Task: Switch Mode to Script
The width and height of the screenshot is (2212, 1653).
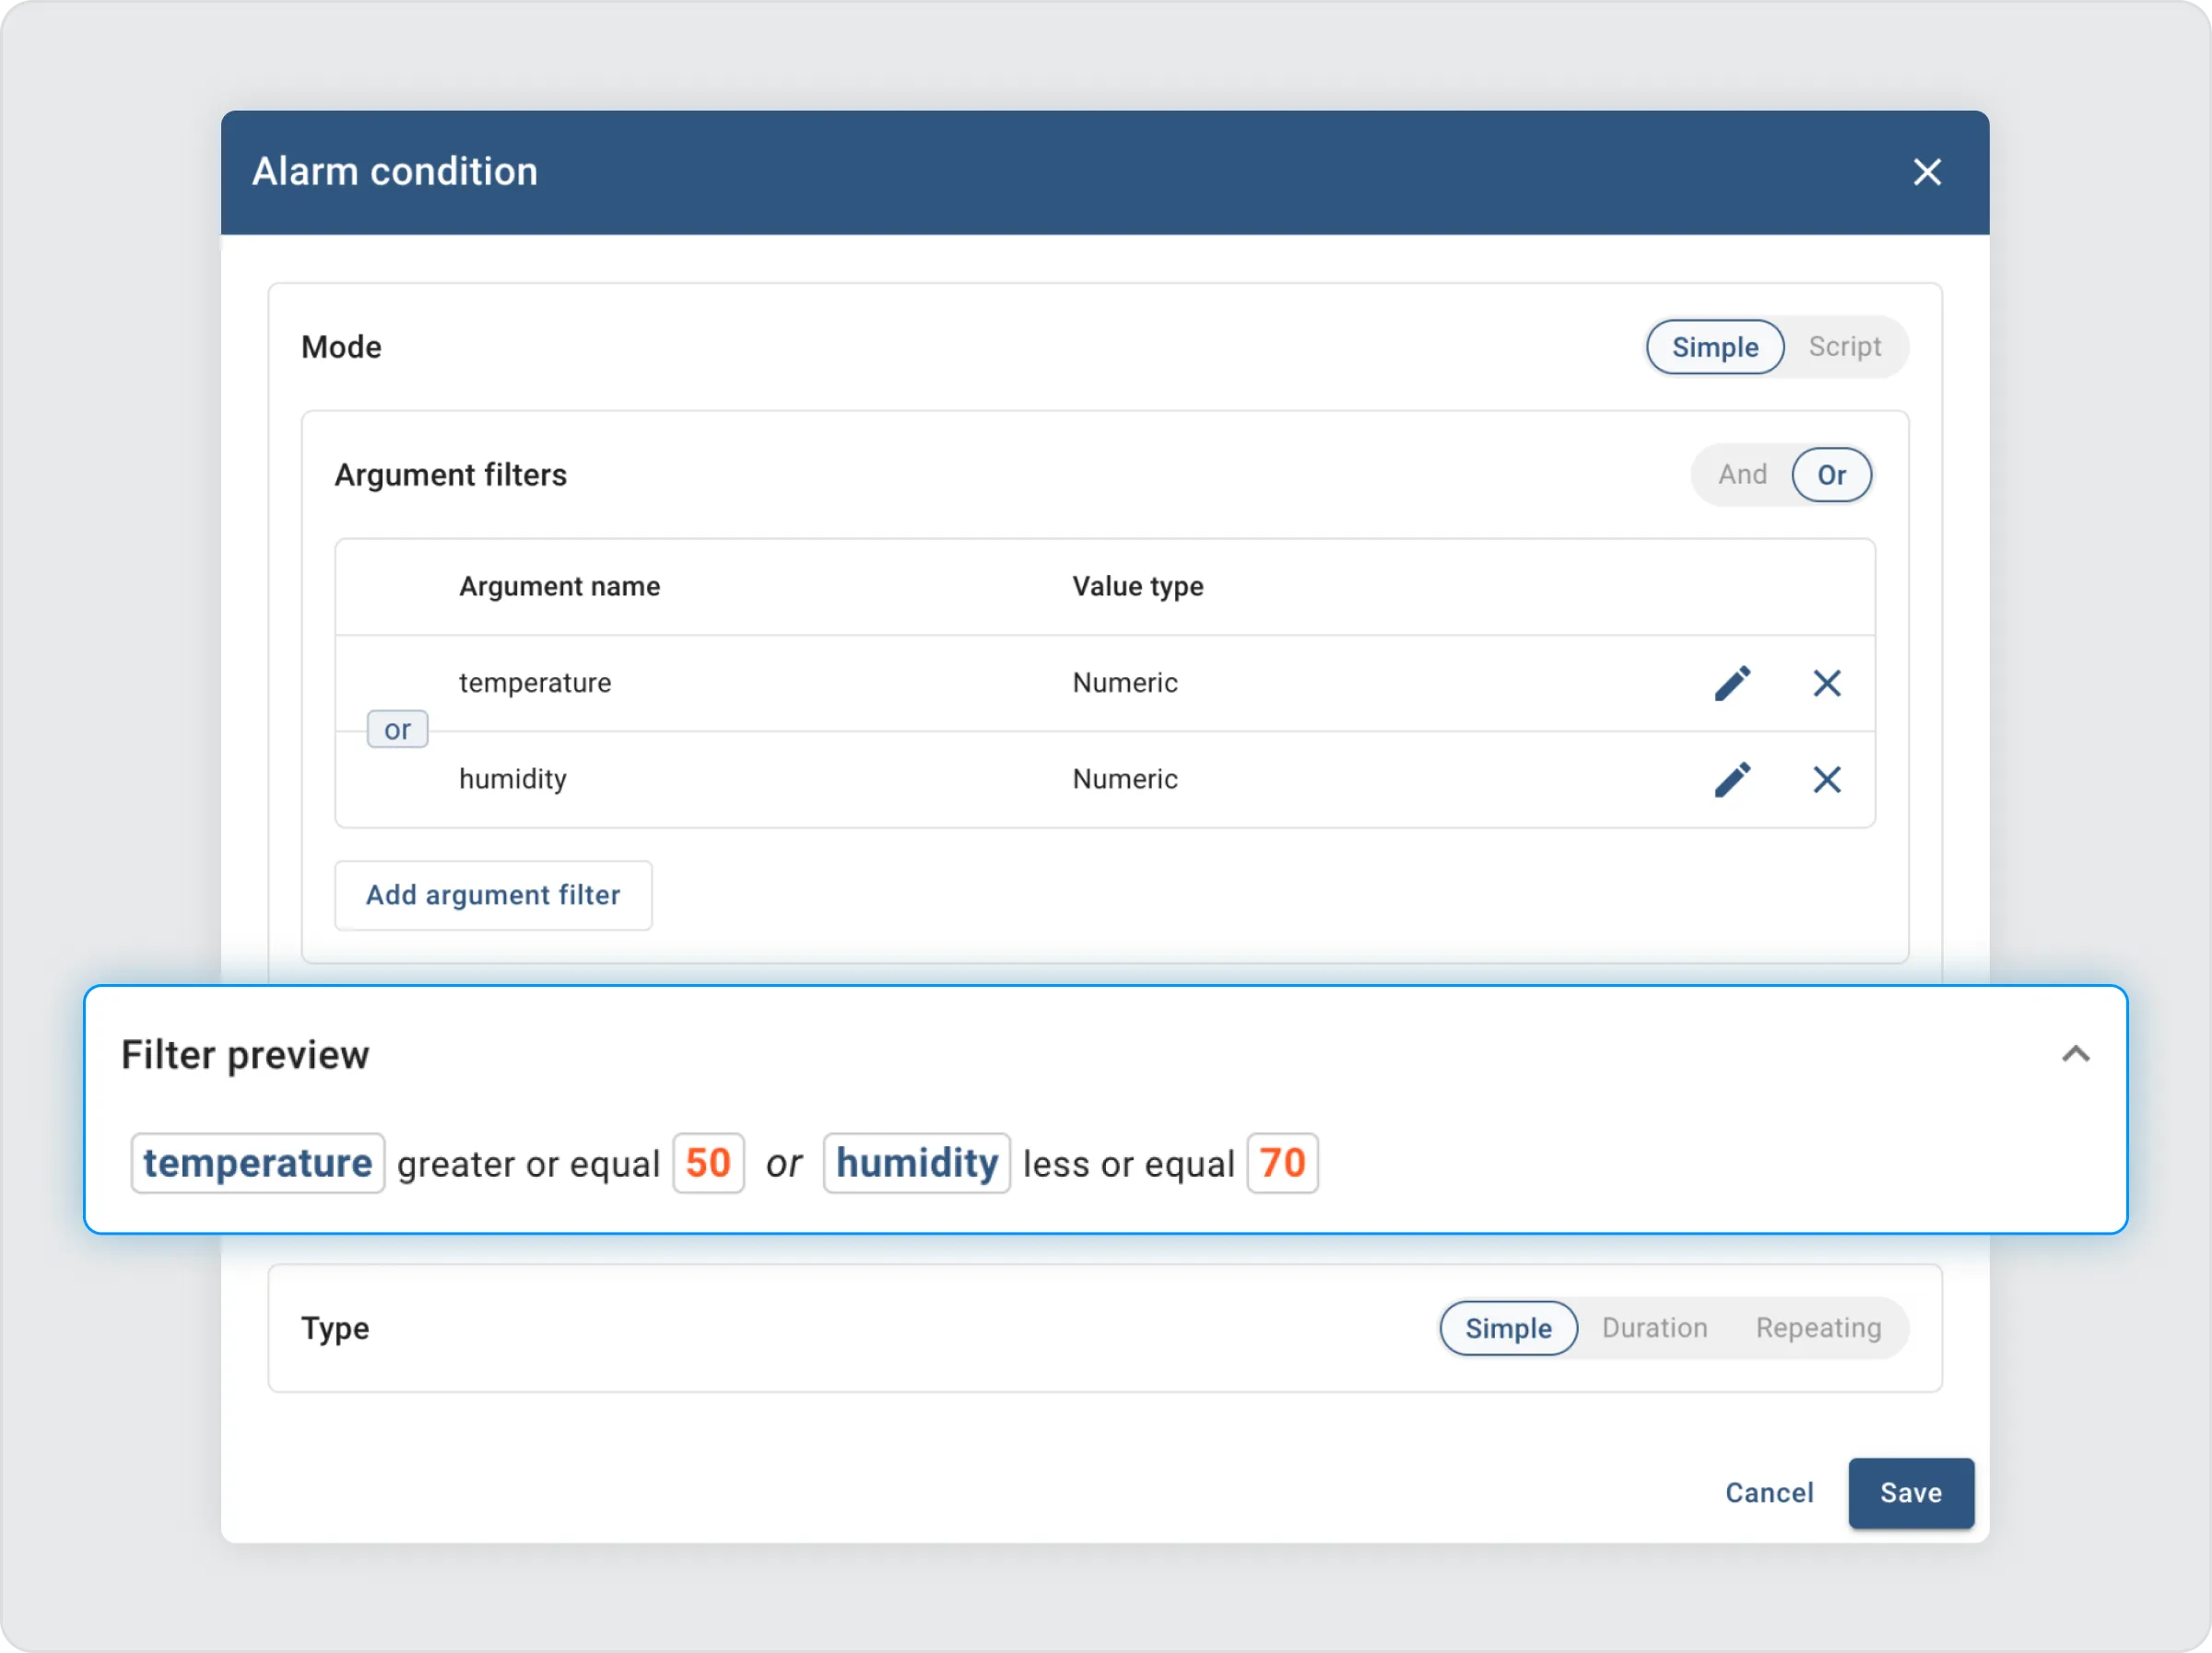Action: (x=1844, y=347)
